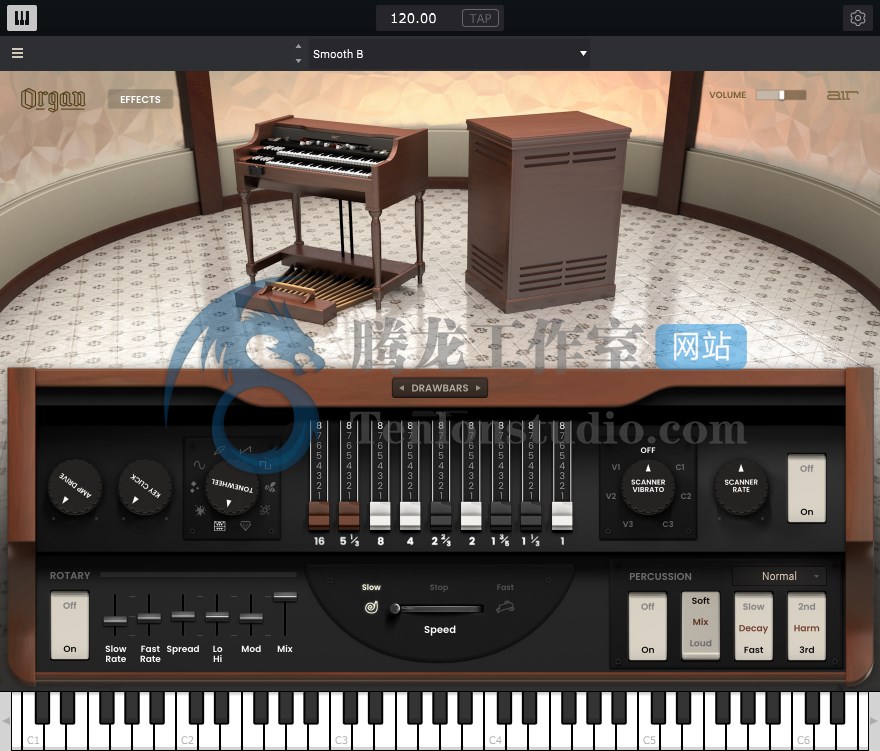880x751 pixels.
Task: Click the Spread rotary fader
Action: click(x=183, y=616)
